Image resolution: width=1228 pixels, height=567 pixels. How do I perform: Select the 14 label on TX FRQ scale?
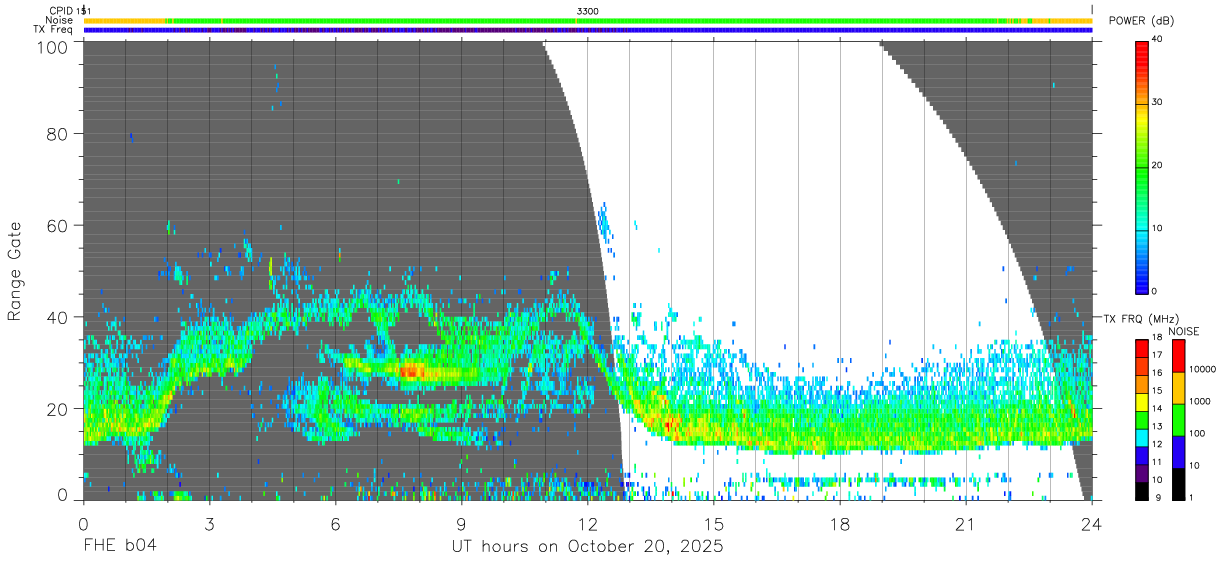[x=1157, y=410]
